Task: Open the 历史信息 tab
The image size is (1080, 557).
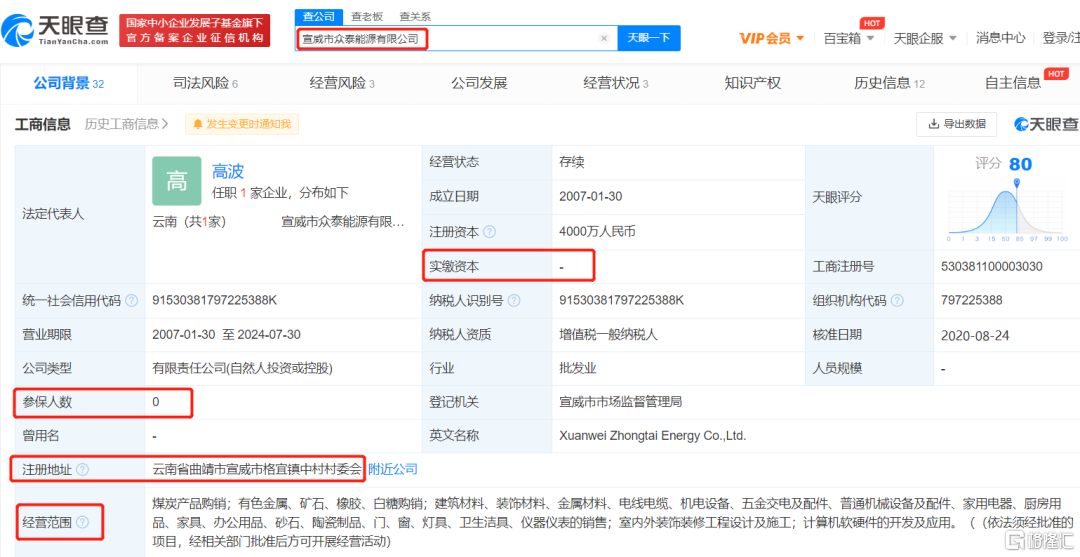Action: click(889, 84)
